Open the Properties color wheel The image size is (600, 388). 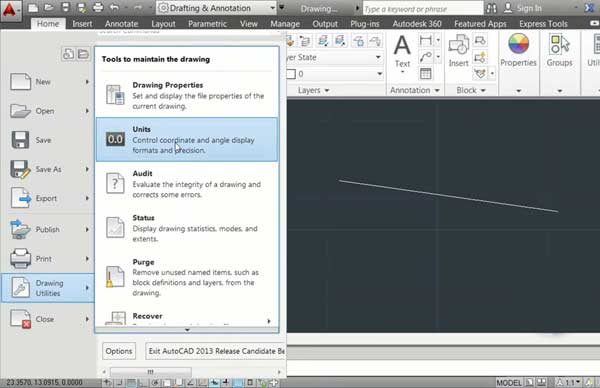[518, 44]
